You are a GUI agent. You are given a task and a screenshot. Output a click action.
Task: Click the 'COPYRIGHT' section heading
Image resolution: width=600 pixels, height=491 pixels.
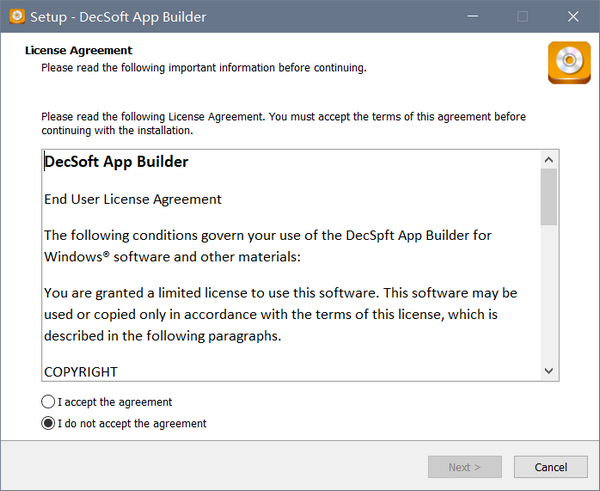tap(81, 371)
